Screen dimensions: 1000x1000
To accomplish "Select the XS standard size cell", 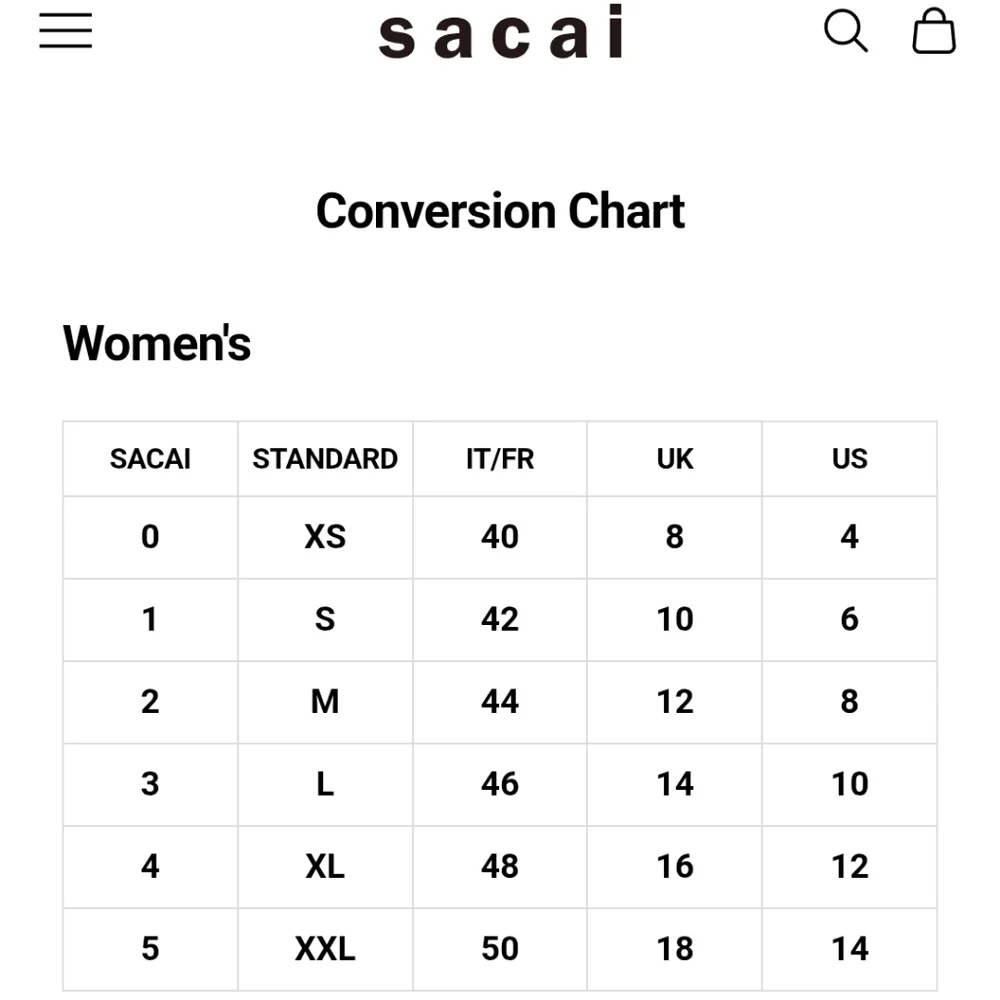I will (325, 537).
